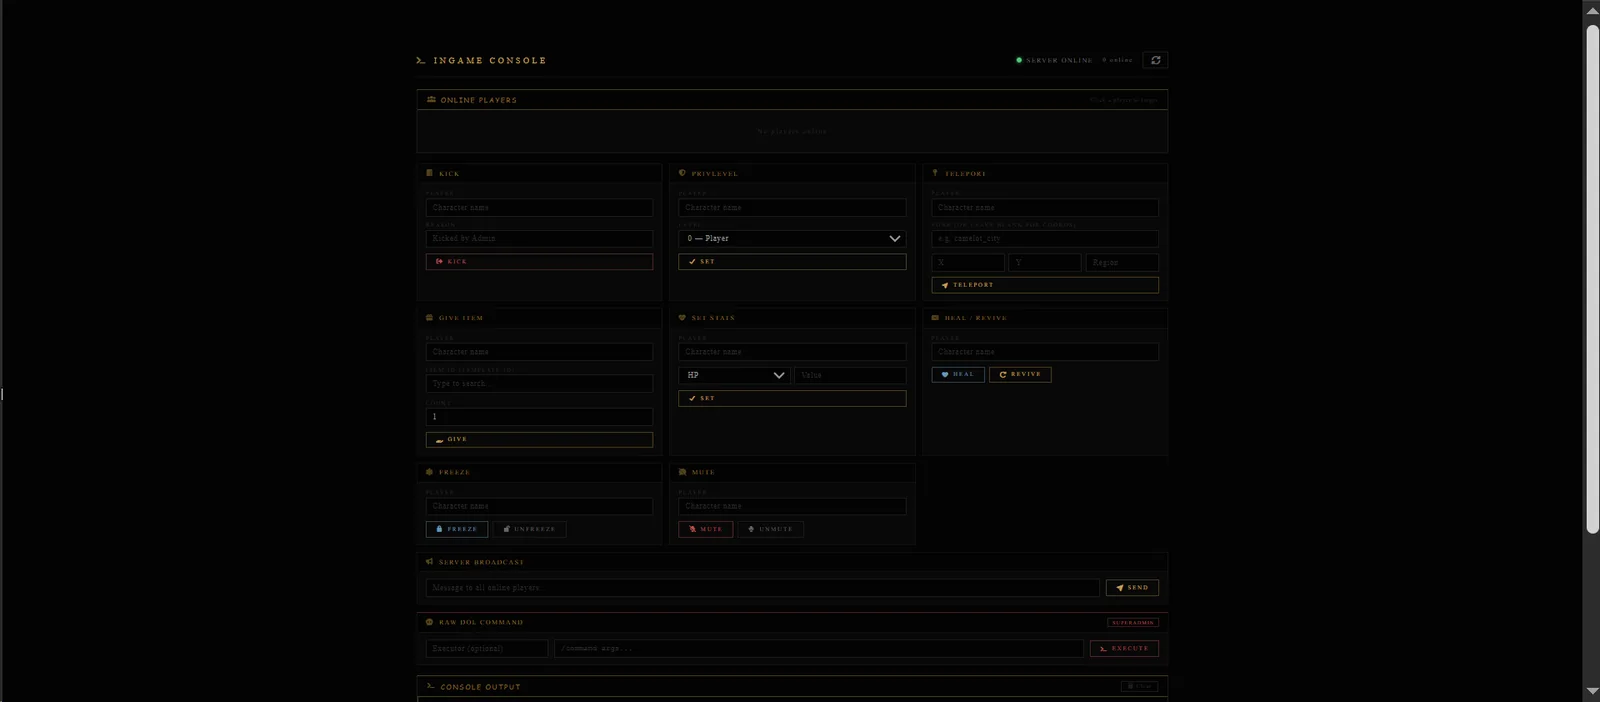Click the red Execute button
Image resolution: width=1600 pixels, height=702 pixels.
point(1124,648)
